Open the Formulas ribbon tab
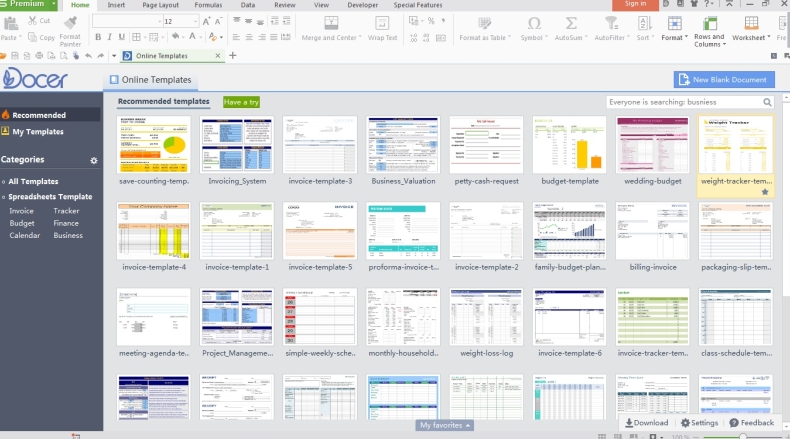 tap(208, 5)
